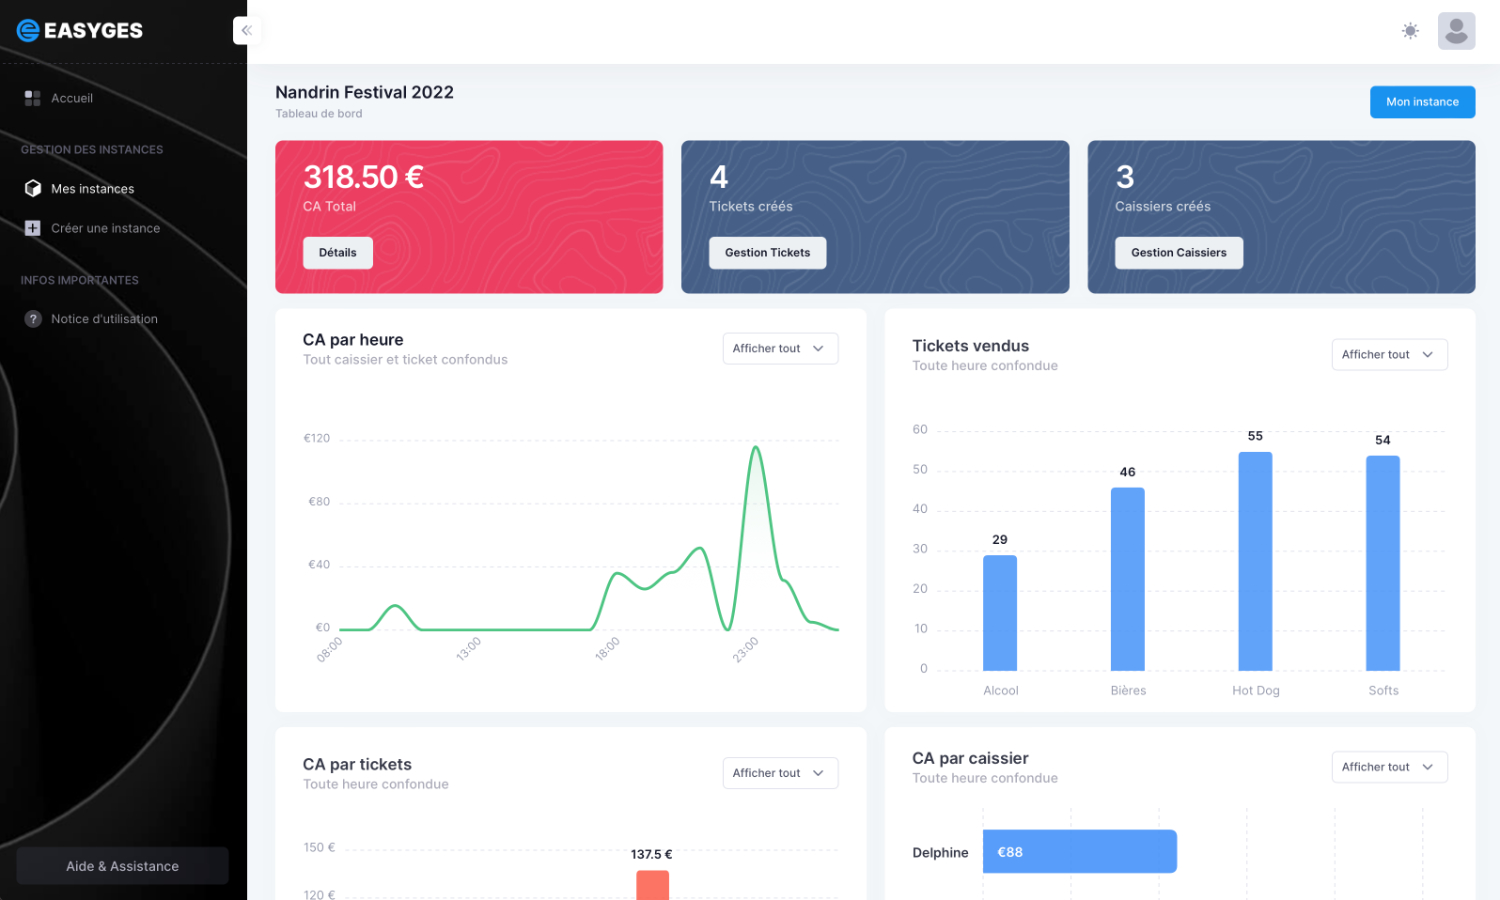
Task: Click the Delphine cashier label
Action: pyautogui.click(x=940, y=853)
